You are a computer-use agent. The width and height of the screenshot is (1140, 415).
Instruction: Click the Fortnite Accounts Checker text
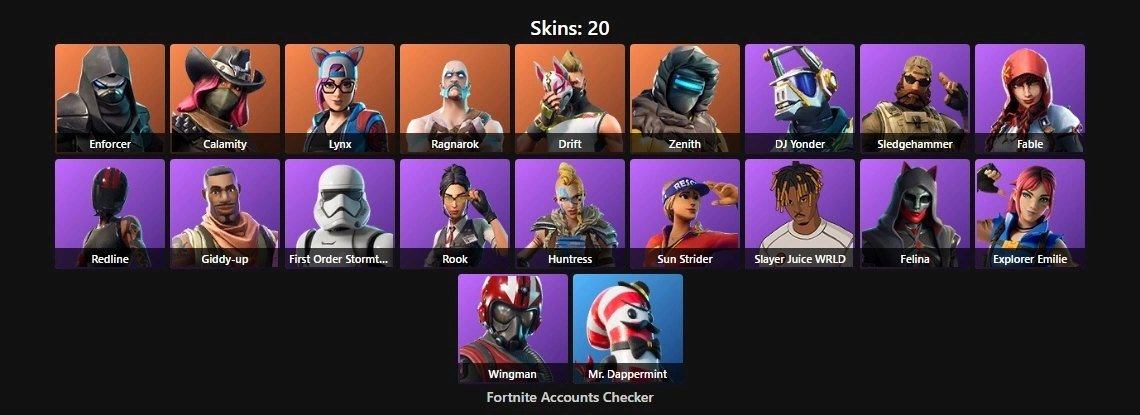point(570,397)
